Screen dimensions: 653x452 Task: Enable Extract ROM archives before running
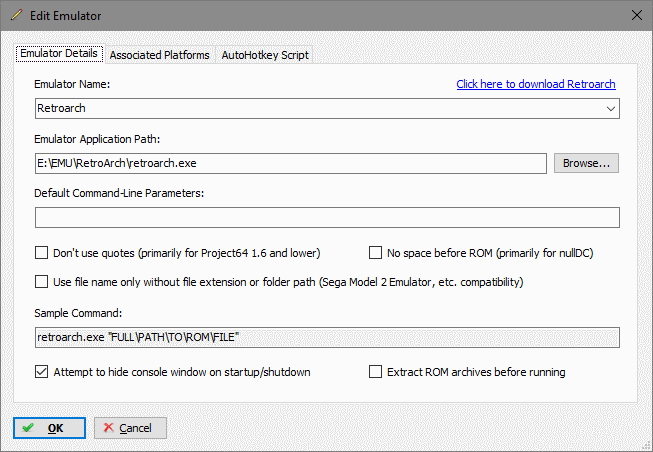click(377, 372)
